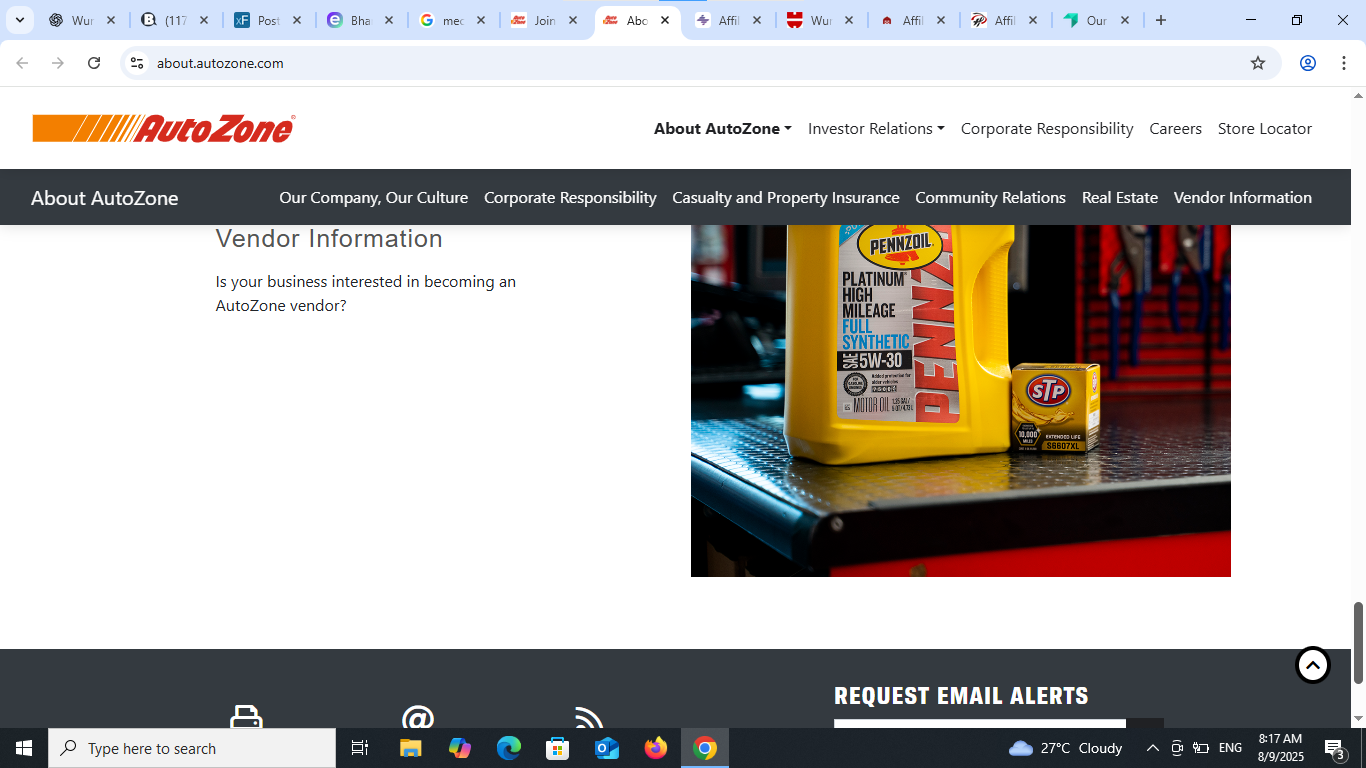This screenshot has height=768, width=1366.
Task: Click the AutoZone logo
Action: (164, 129)
